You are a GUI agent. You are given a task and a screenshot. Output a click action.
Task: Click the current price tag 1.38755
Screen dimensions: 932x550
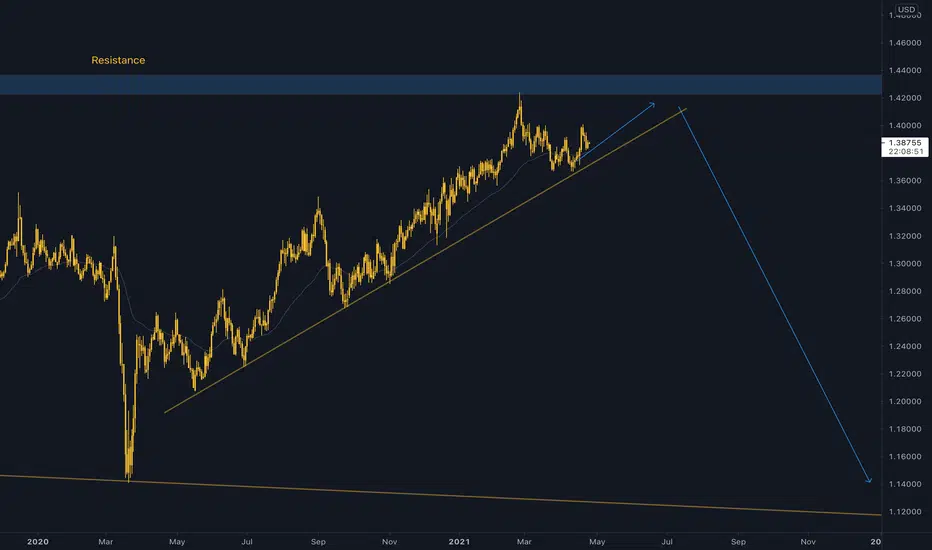point(905,143)
